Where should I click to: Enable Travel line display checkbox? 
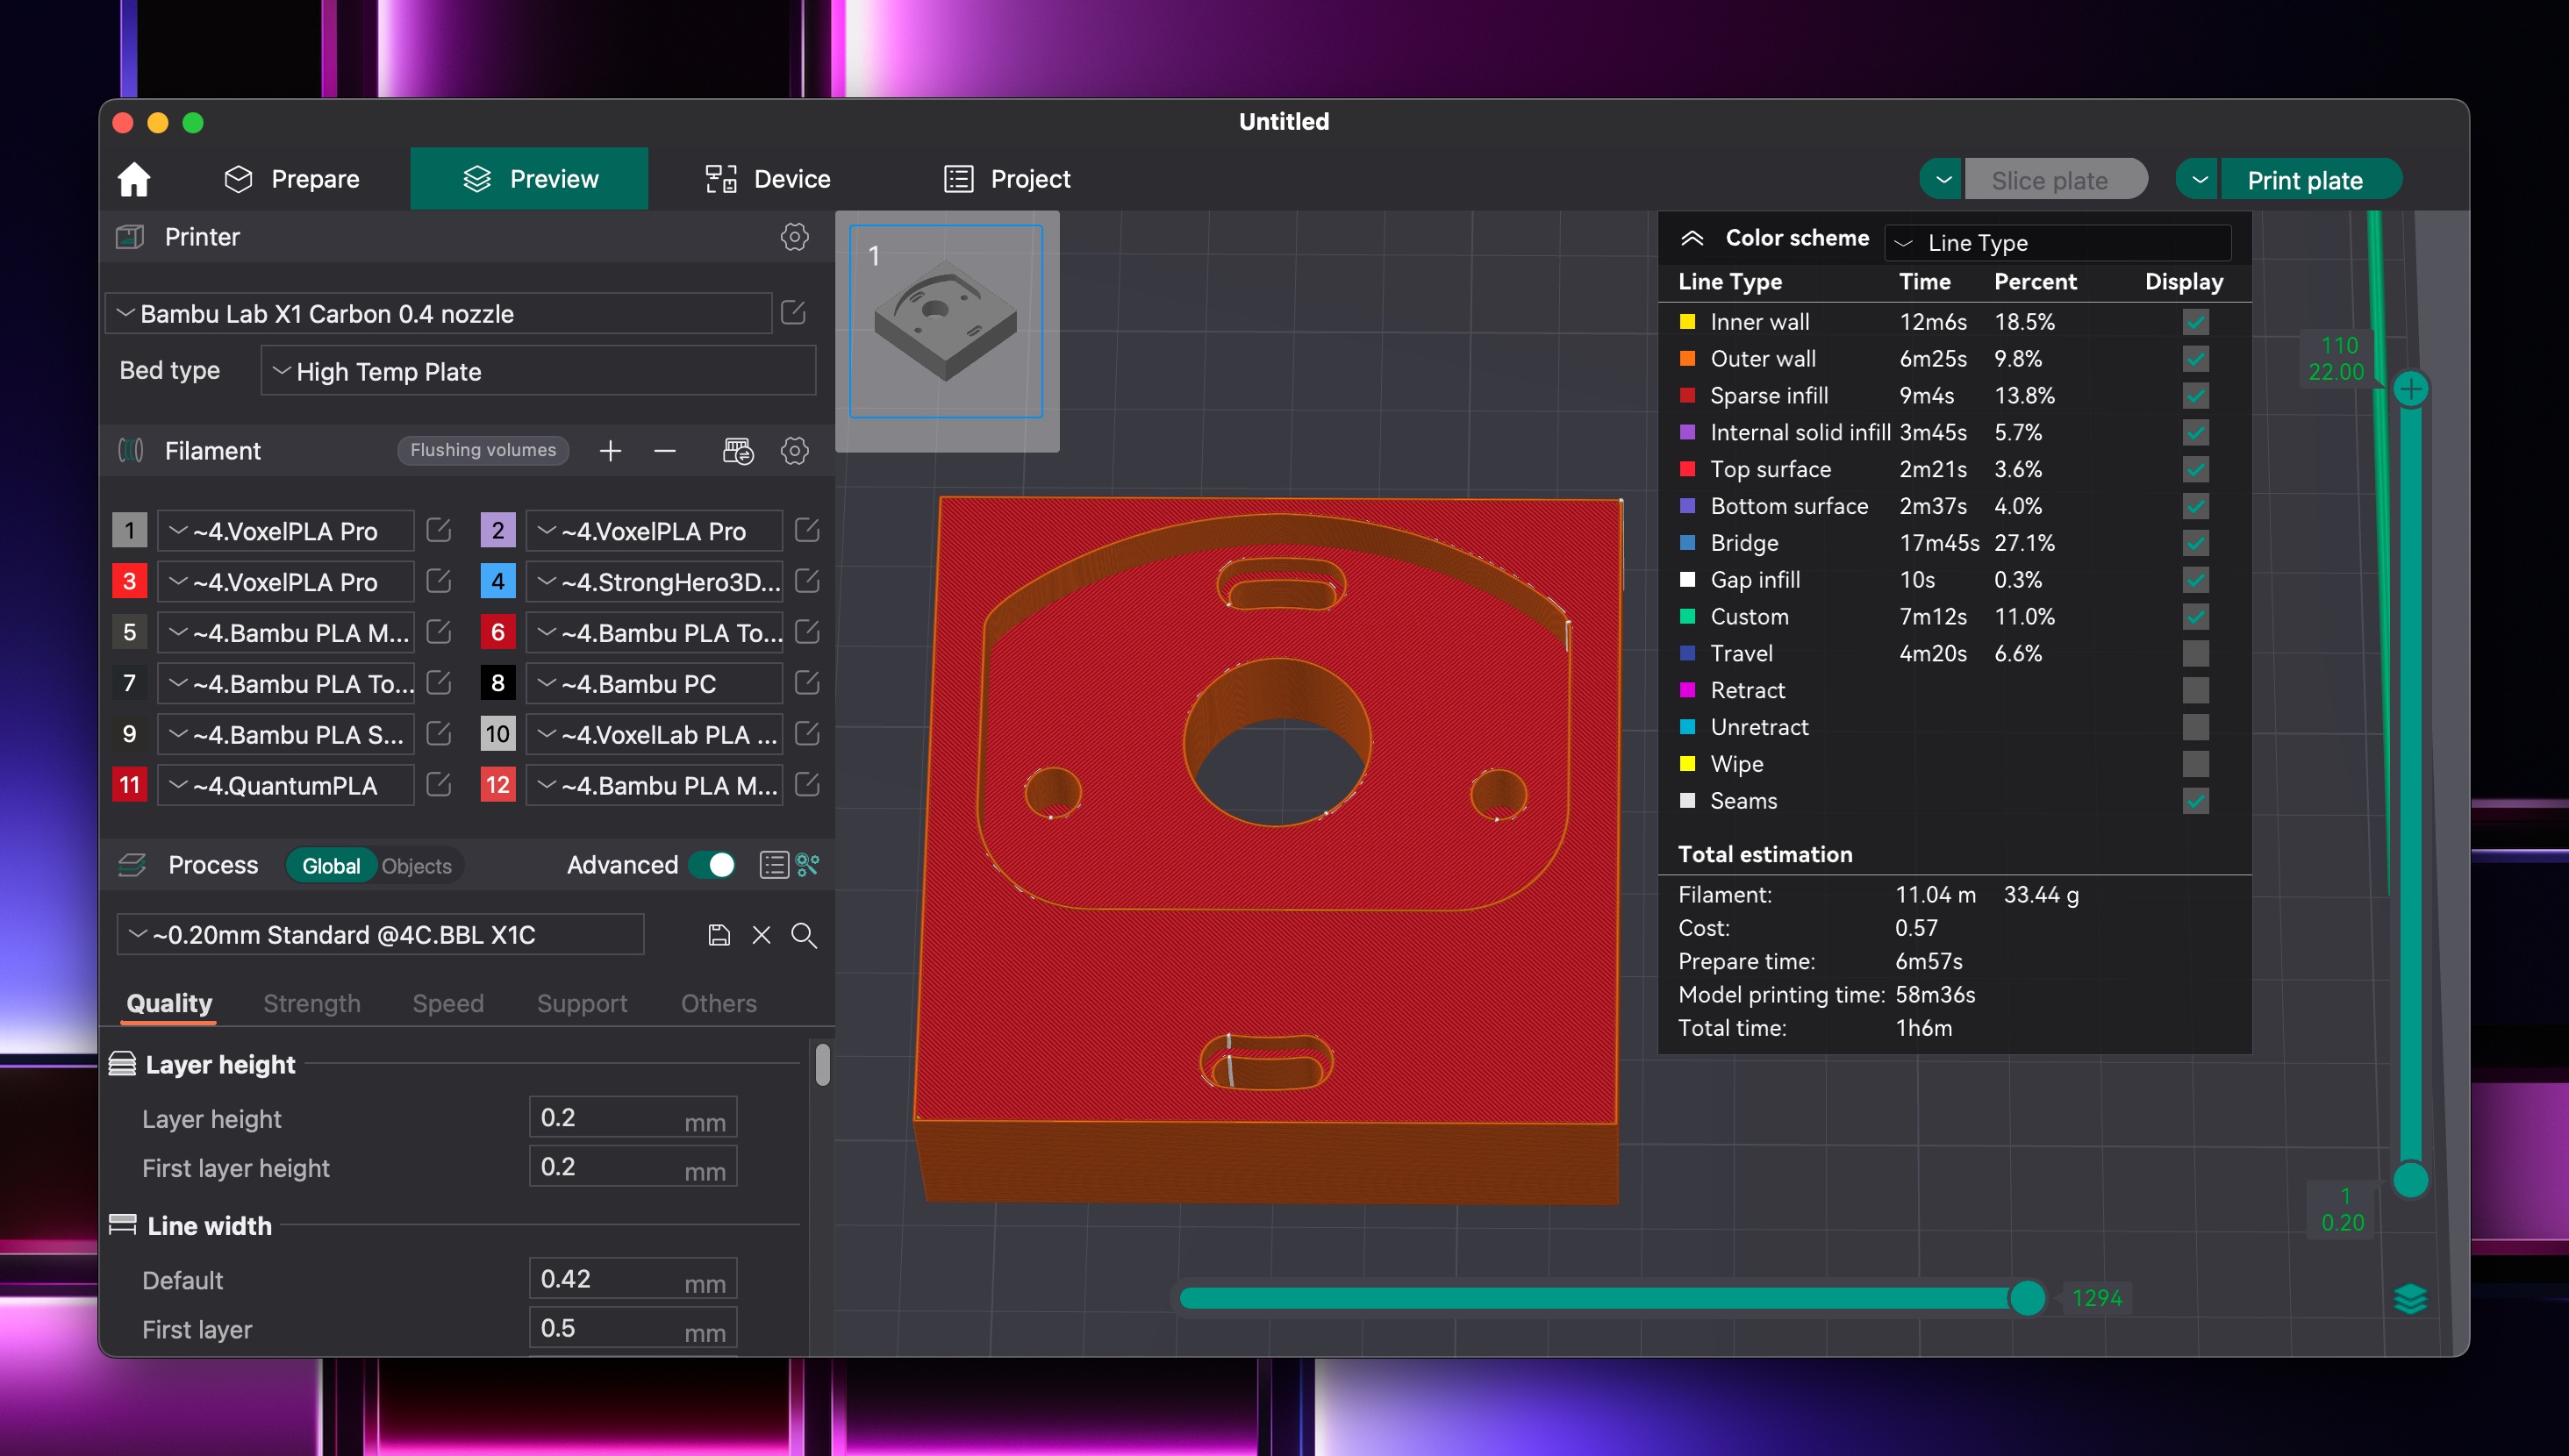2195,654
